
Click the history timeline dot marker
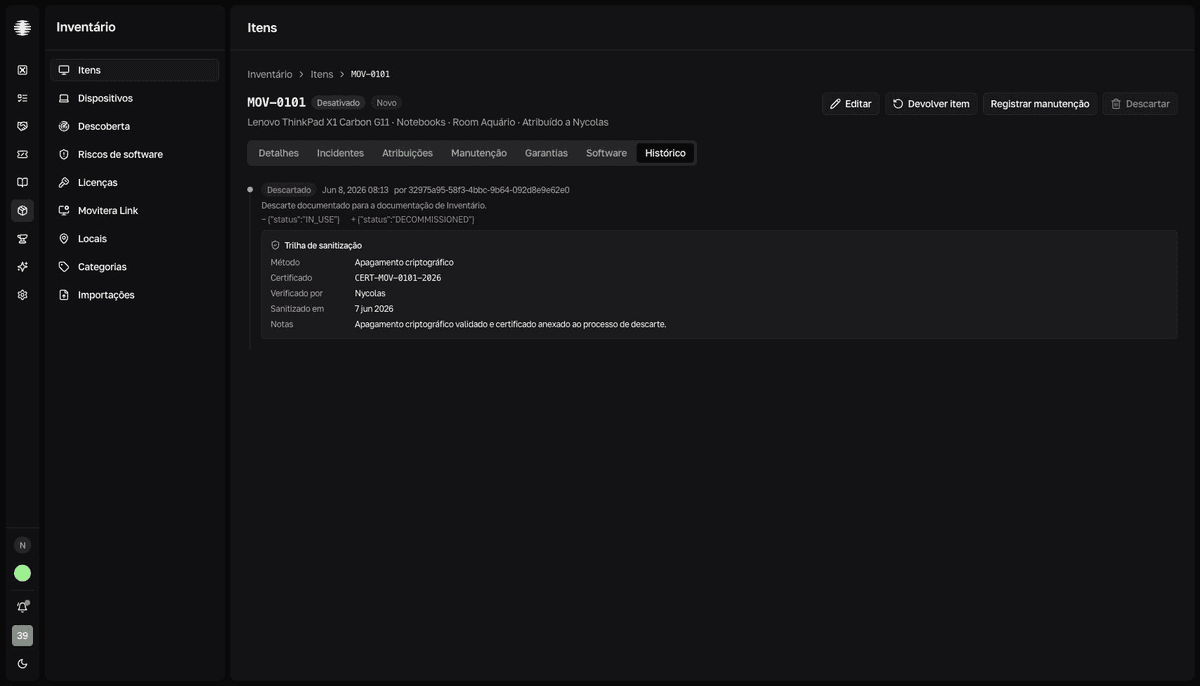250,189
